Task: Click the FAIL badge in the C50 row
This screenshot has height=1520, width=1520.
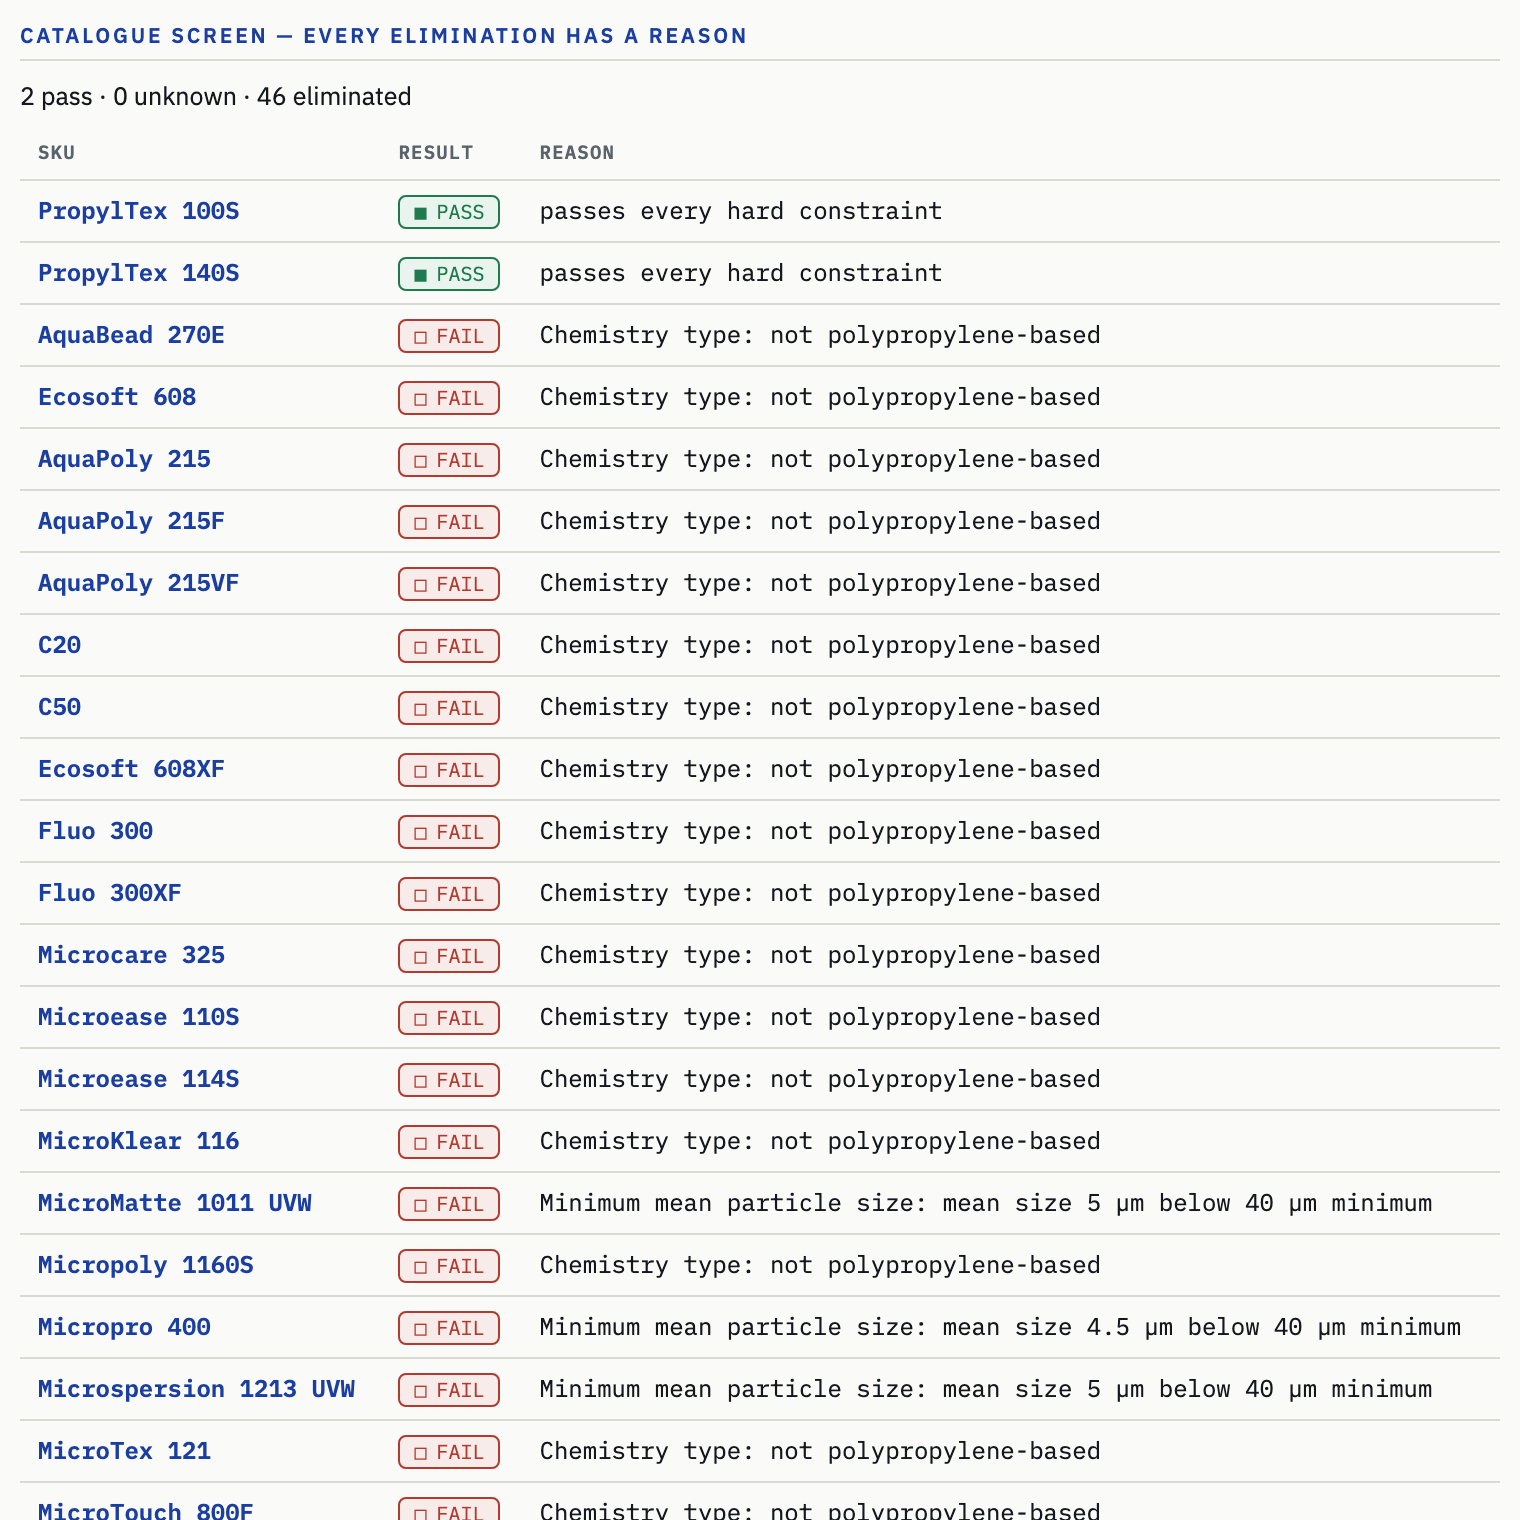Action: point(449,708)
